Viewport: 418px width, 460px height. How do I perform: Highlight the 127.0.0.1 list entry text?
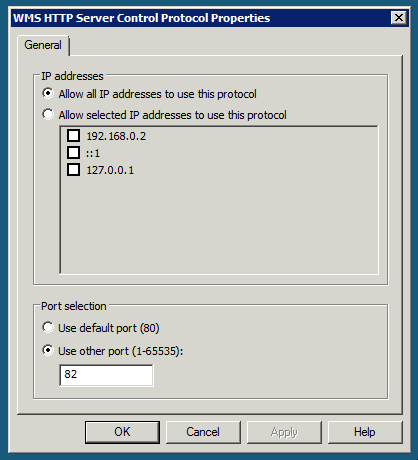pyautogui.click(x=110, y=170)
